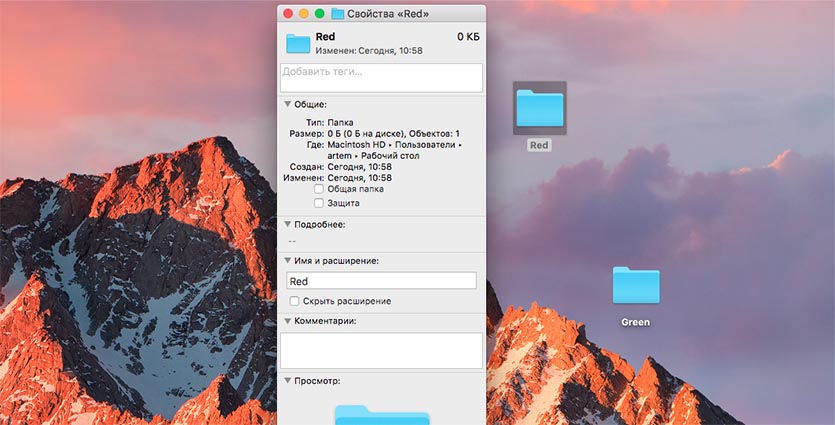The image size is (835, 425).
Task: Select the Green folder on desktop
Action: (636, 286)
